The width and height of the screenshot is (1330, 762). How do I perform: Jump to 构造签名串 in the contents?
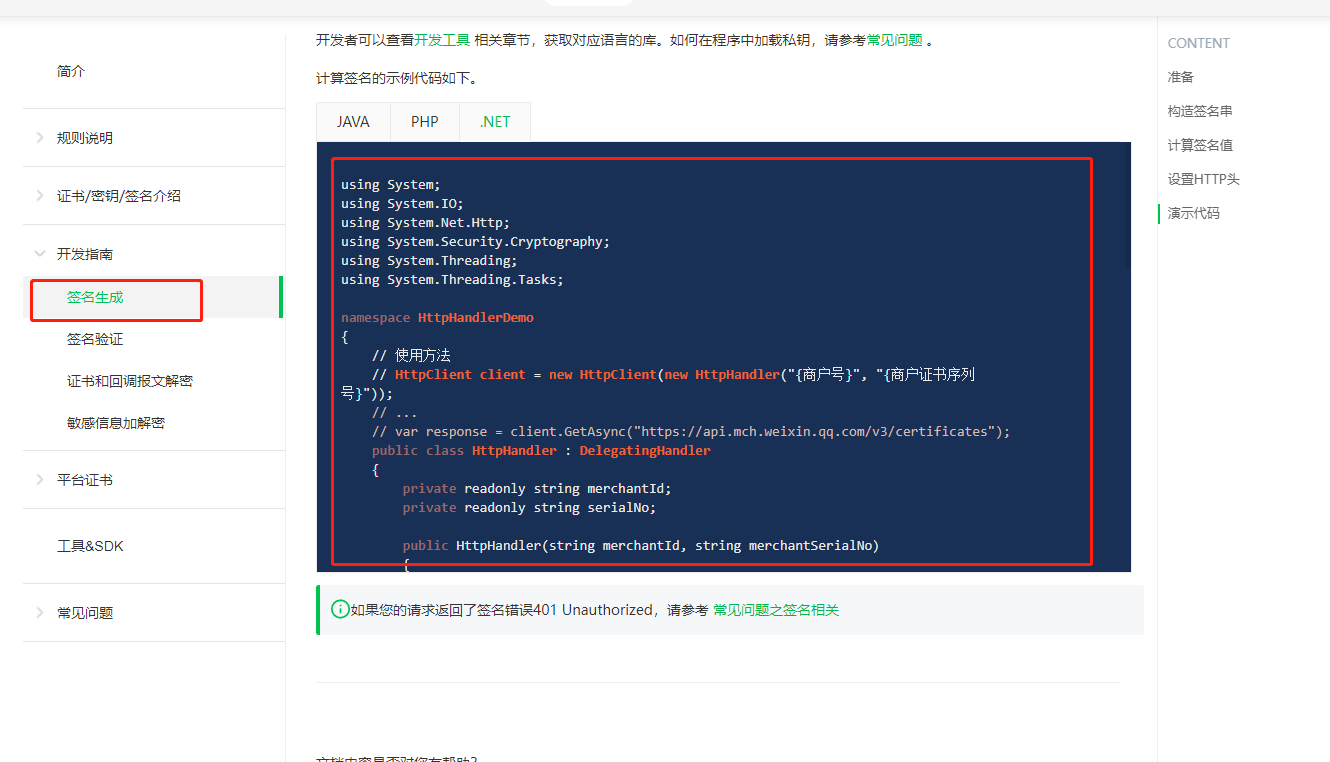click(x=1200, y=111)
